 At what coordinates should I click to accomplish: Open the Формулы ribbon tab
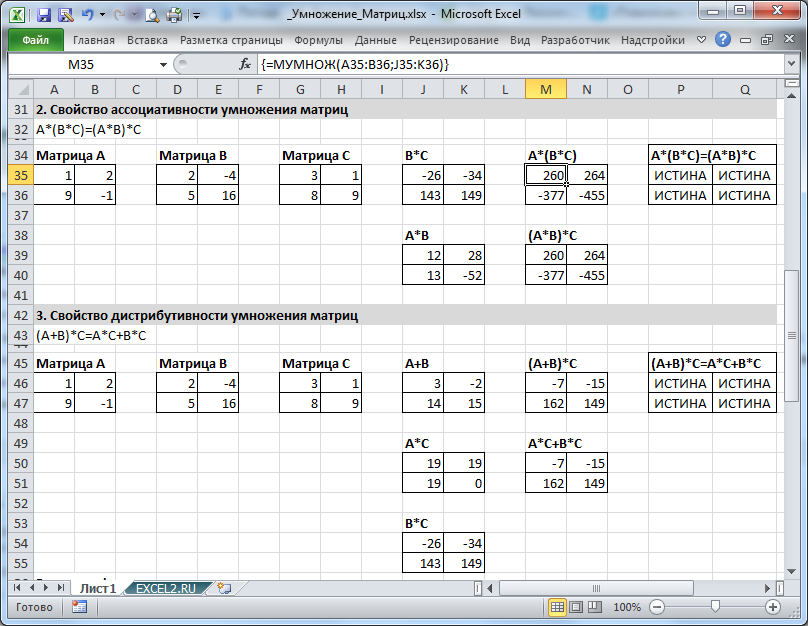click(318, 40)
